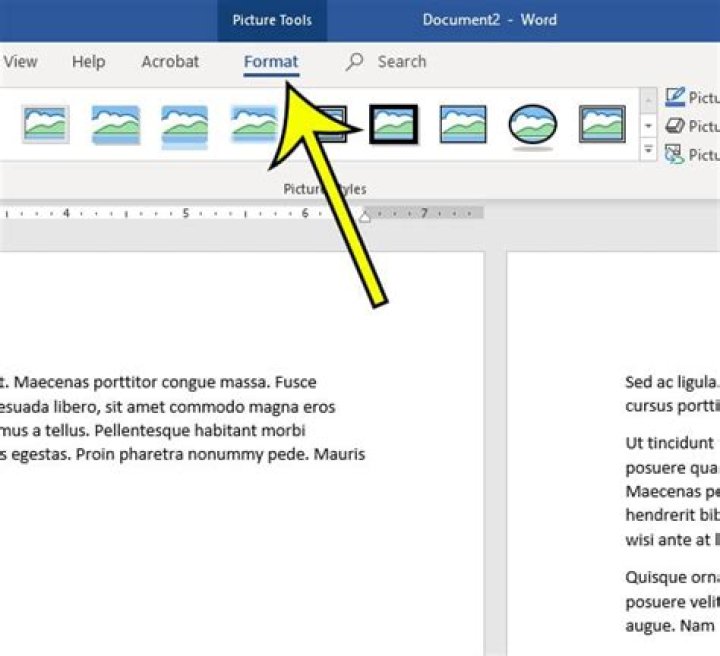Switch to the View tab

[20, 62]
